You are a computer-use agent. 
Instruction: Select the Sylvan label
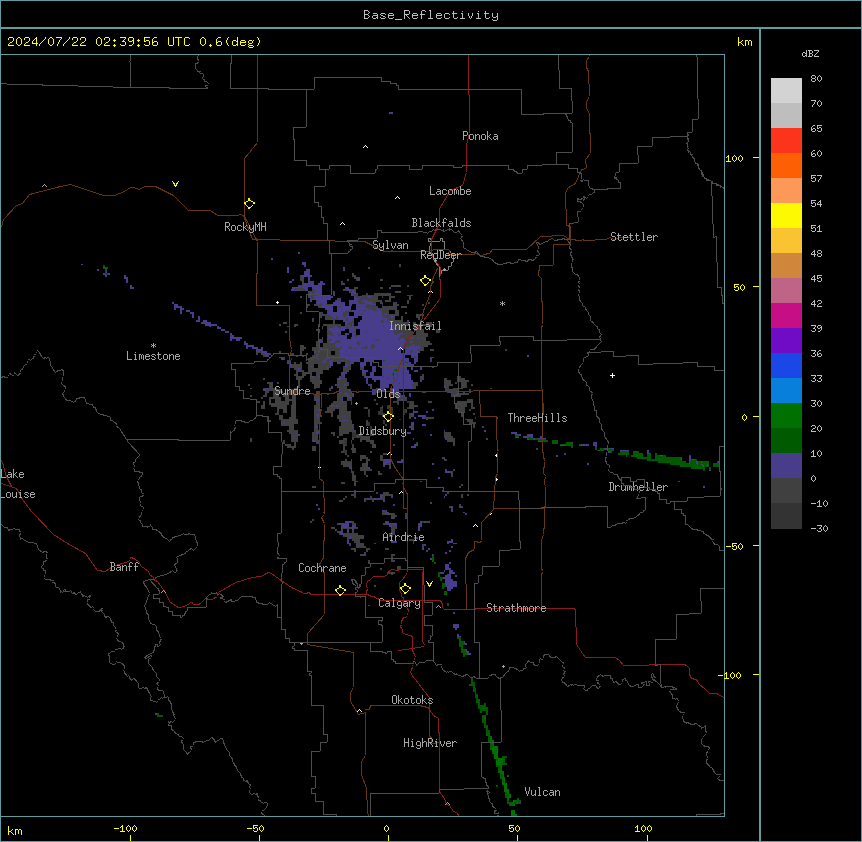390,245
